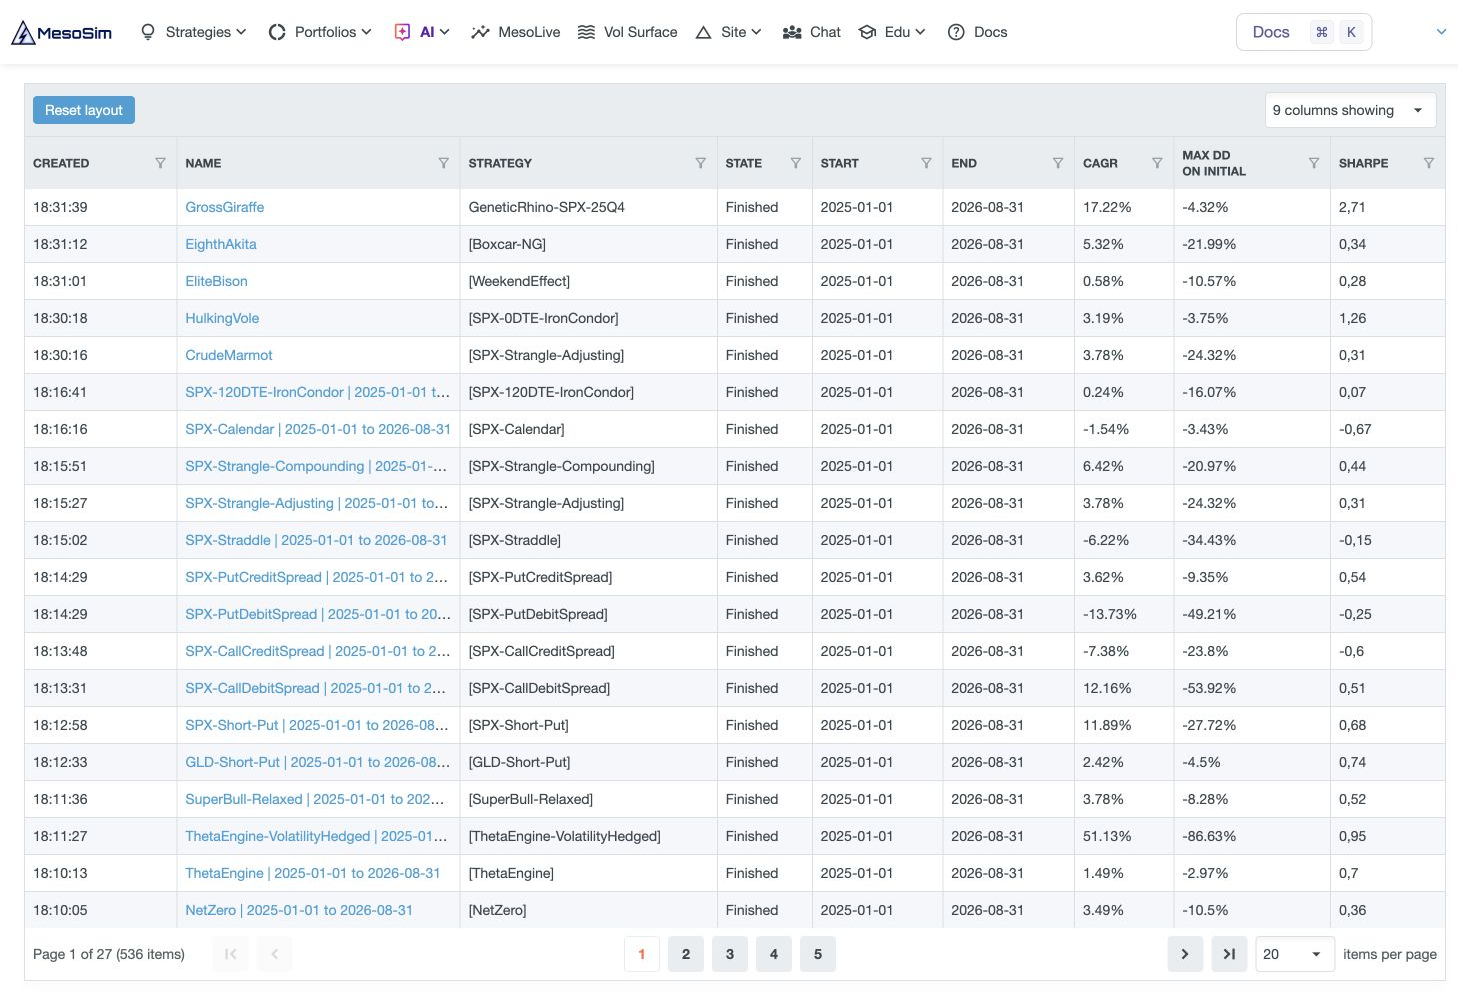The image size is (1458, 1000).
Task: Click the Chat people icon
Action: click(x=792, y=32)
